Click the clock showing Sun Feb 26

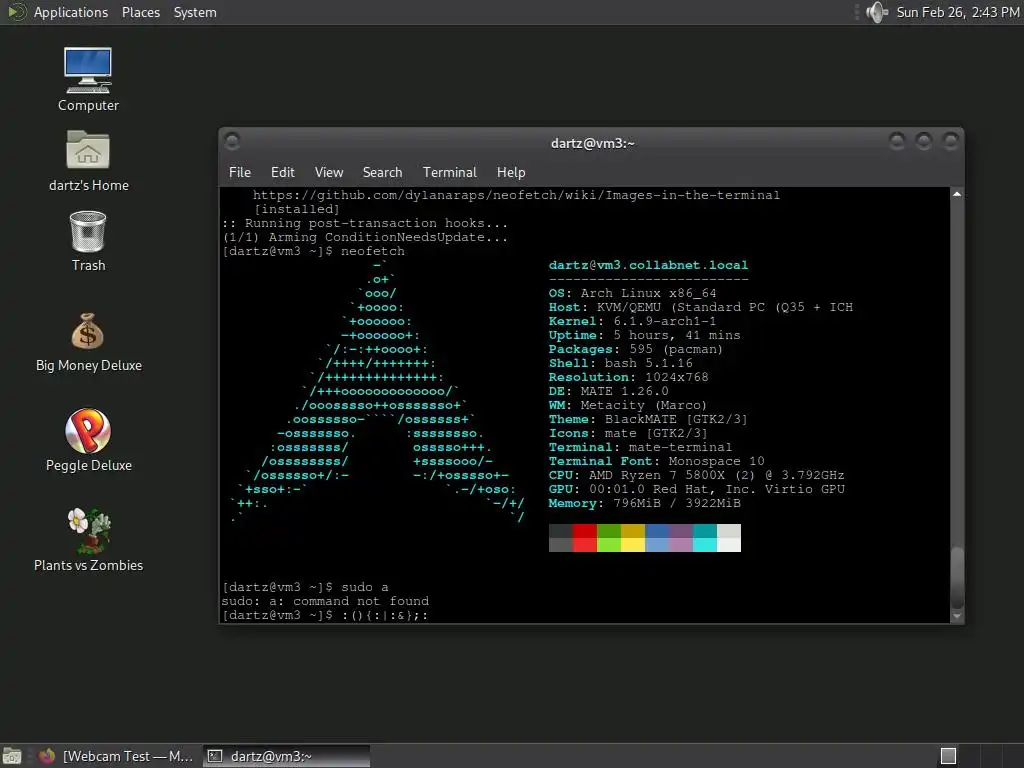click(x=957, y=12)
